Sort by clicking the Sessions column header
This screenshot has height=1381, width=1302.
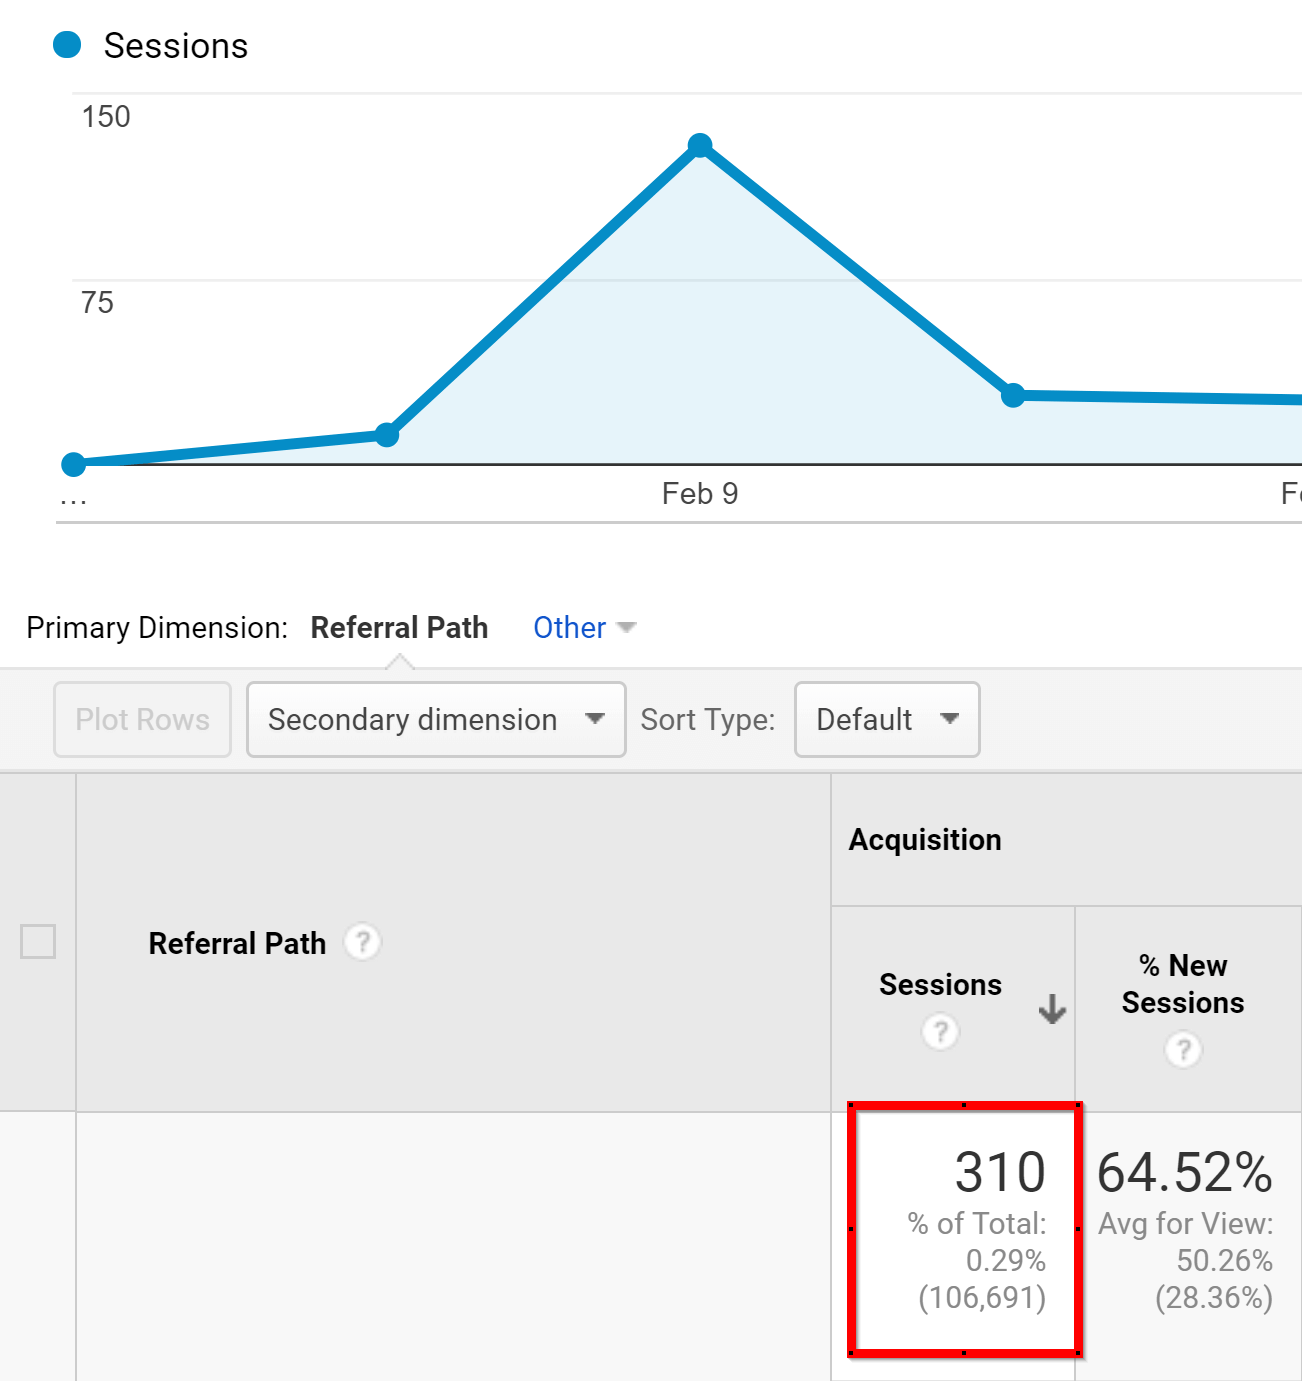pos(939,984)
